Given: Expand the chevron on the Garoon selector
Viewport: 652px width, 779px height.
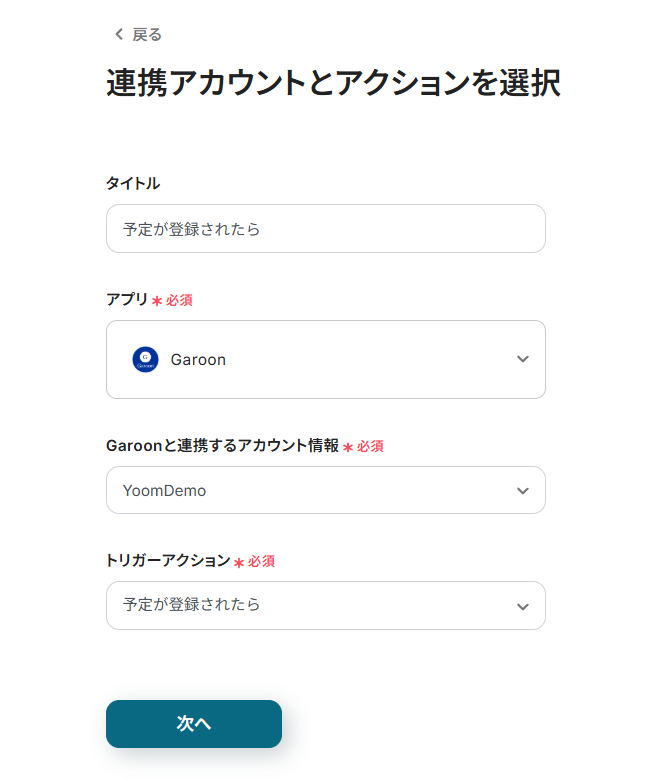Looking at the screenshot, I should pyautogui.click(x=522, y=359).
